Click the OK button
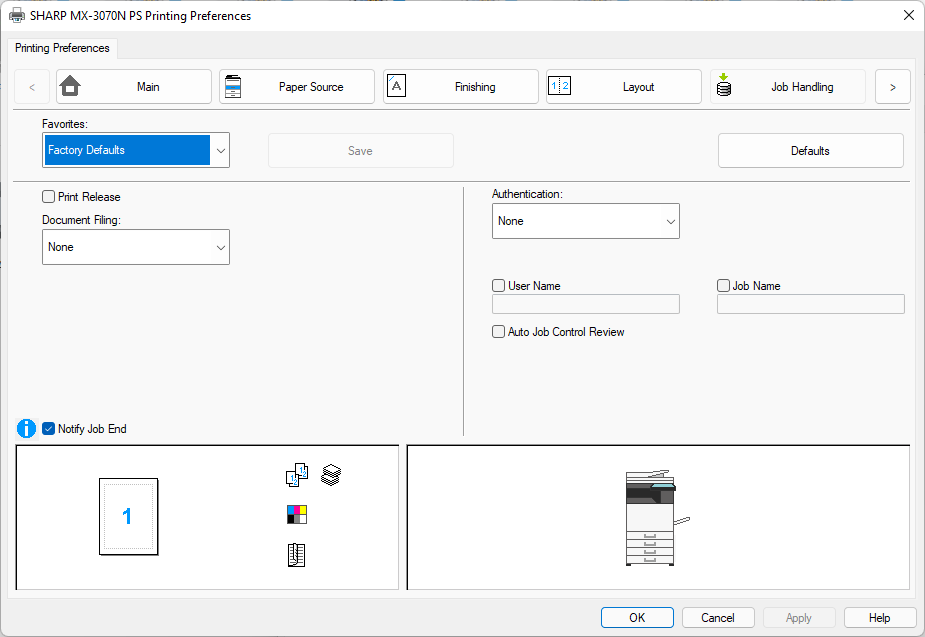The height and width of the screenshot is (637, 925). 637,618
